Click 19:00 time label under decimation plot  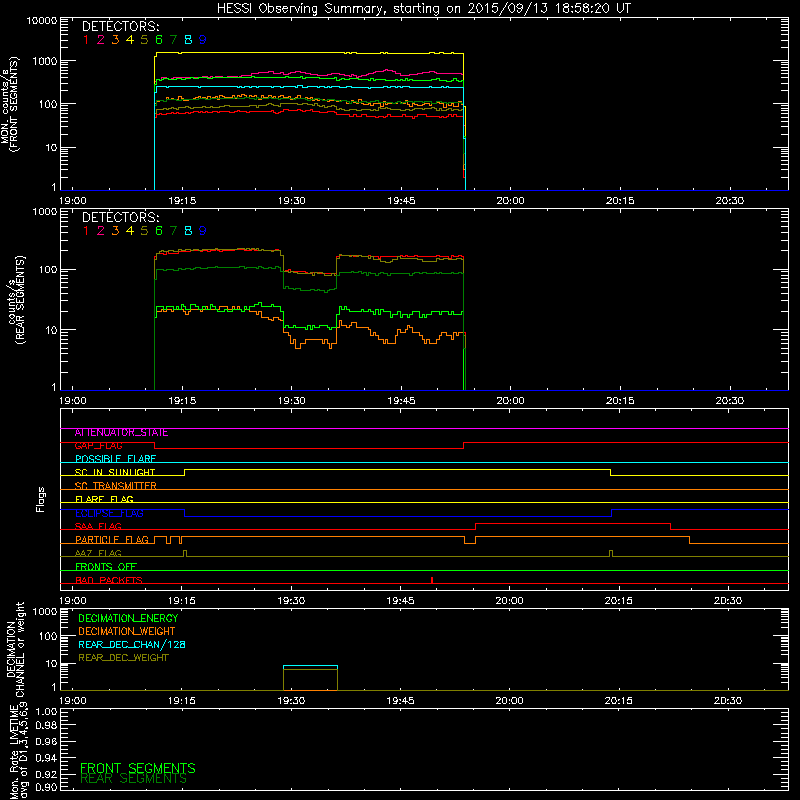(73, 701)
